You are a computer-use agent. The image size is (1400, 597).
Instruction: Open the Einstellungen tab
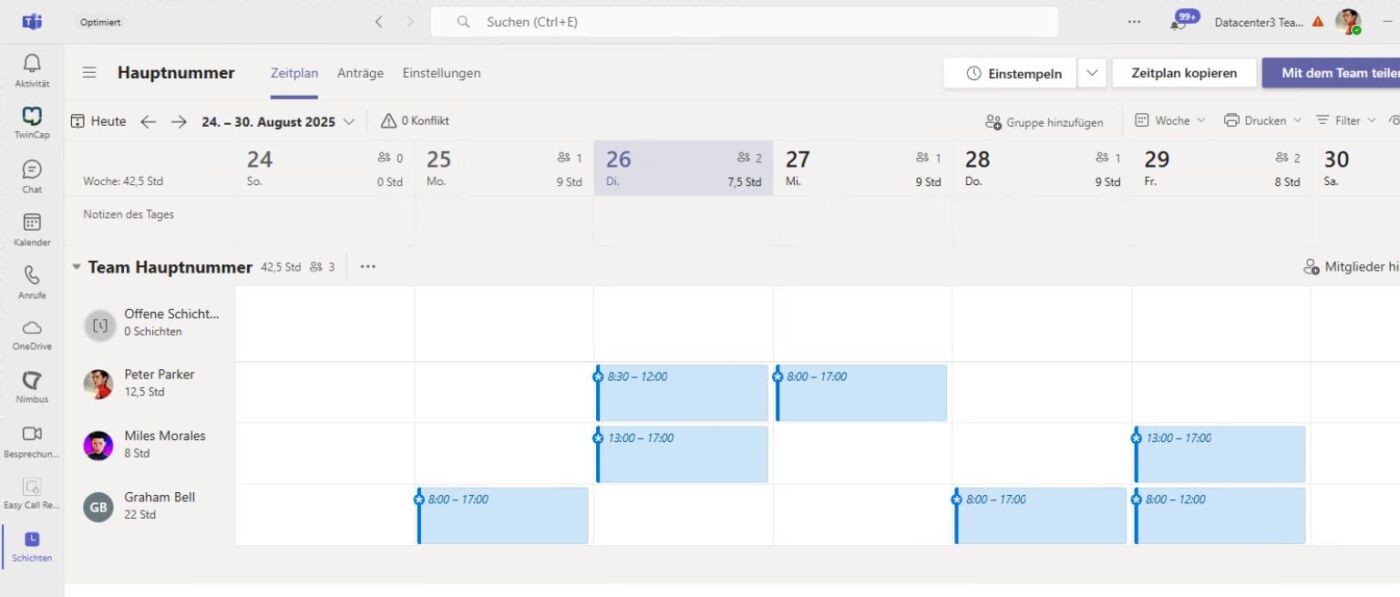pos(440,72)
